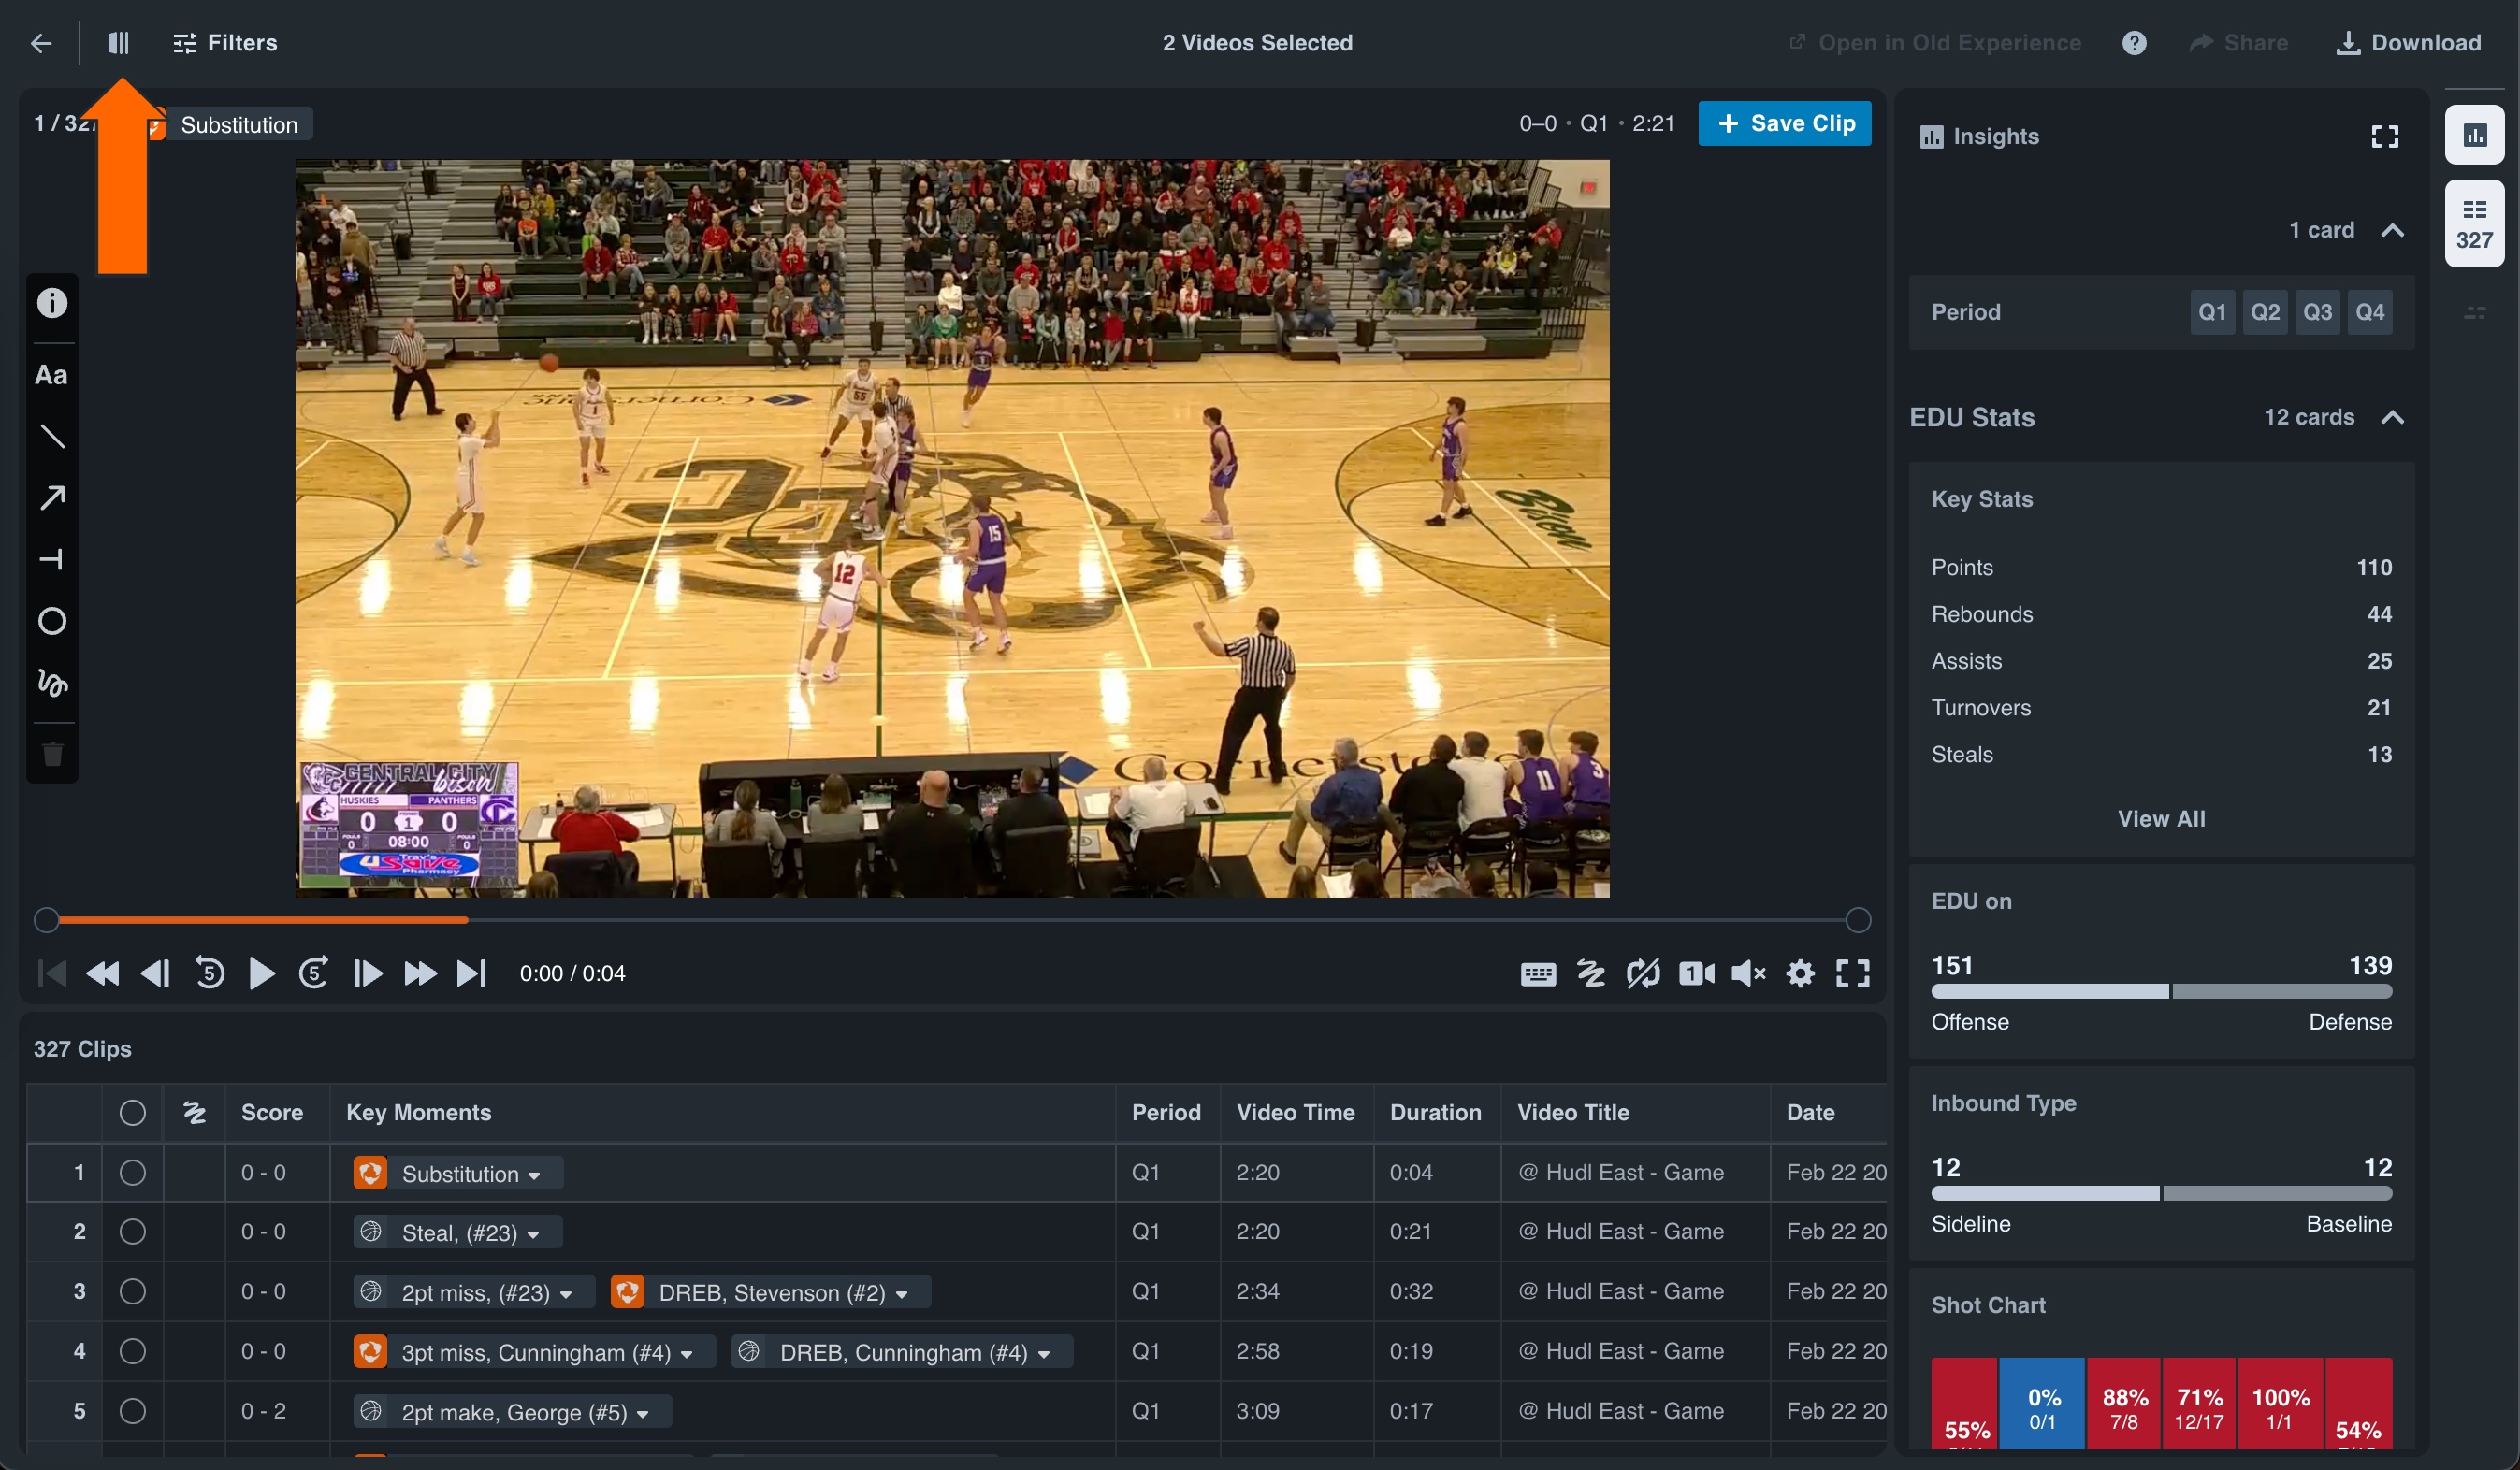The image size is (2520, 1470).
Task: Click the Save Clip button
Action: (x=1785, y=122)
